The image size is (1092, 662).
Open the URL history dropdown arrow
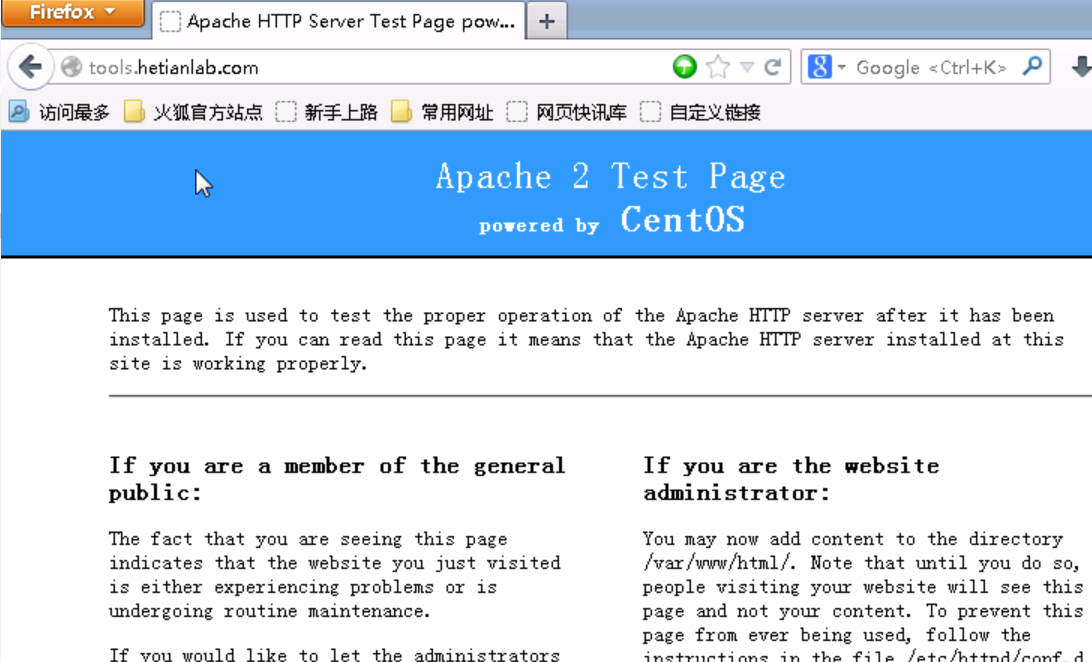747,67
